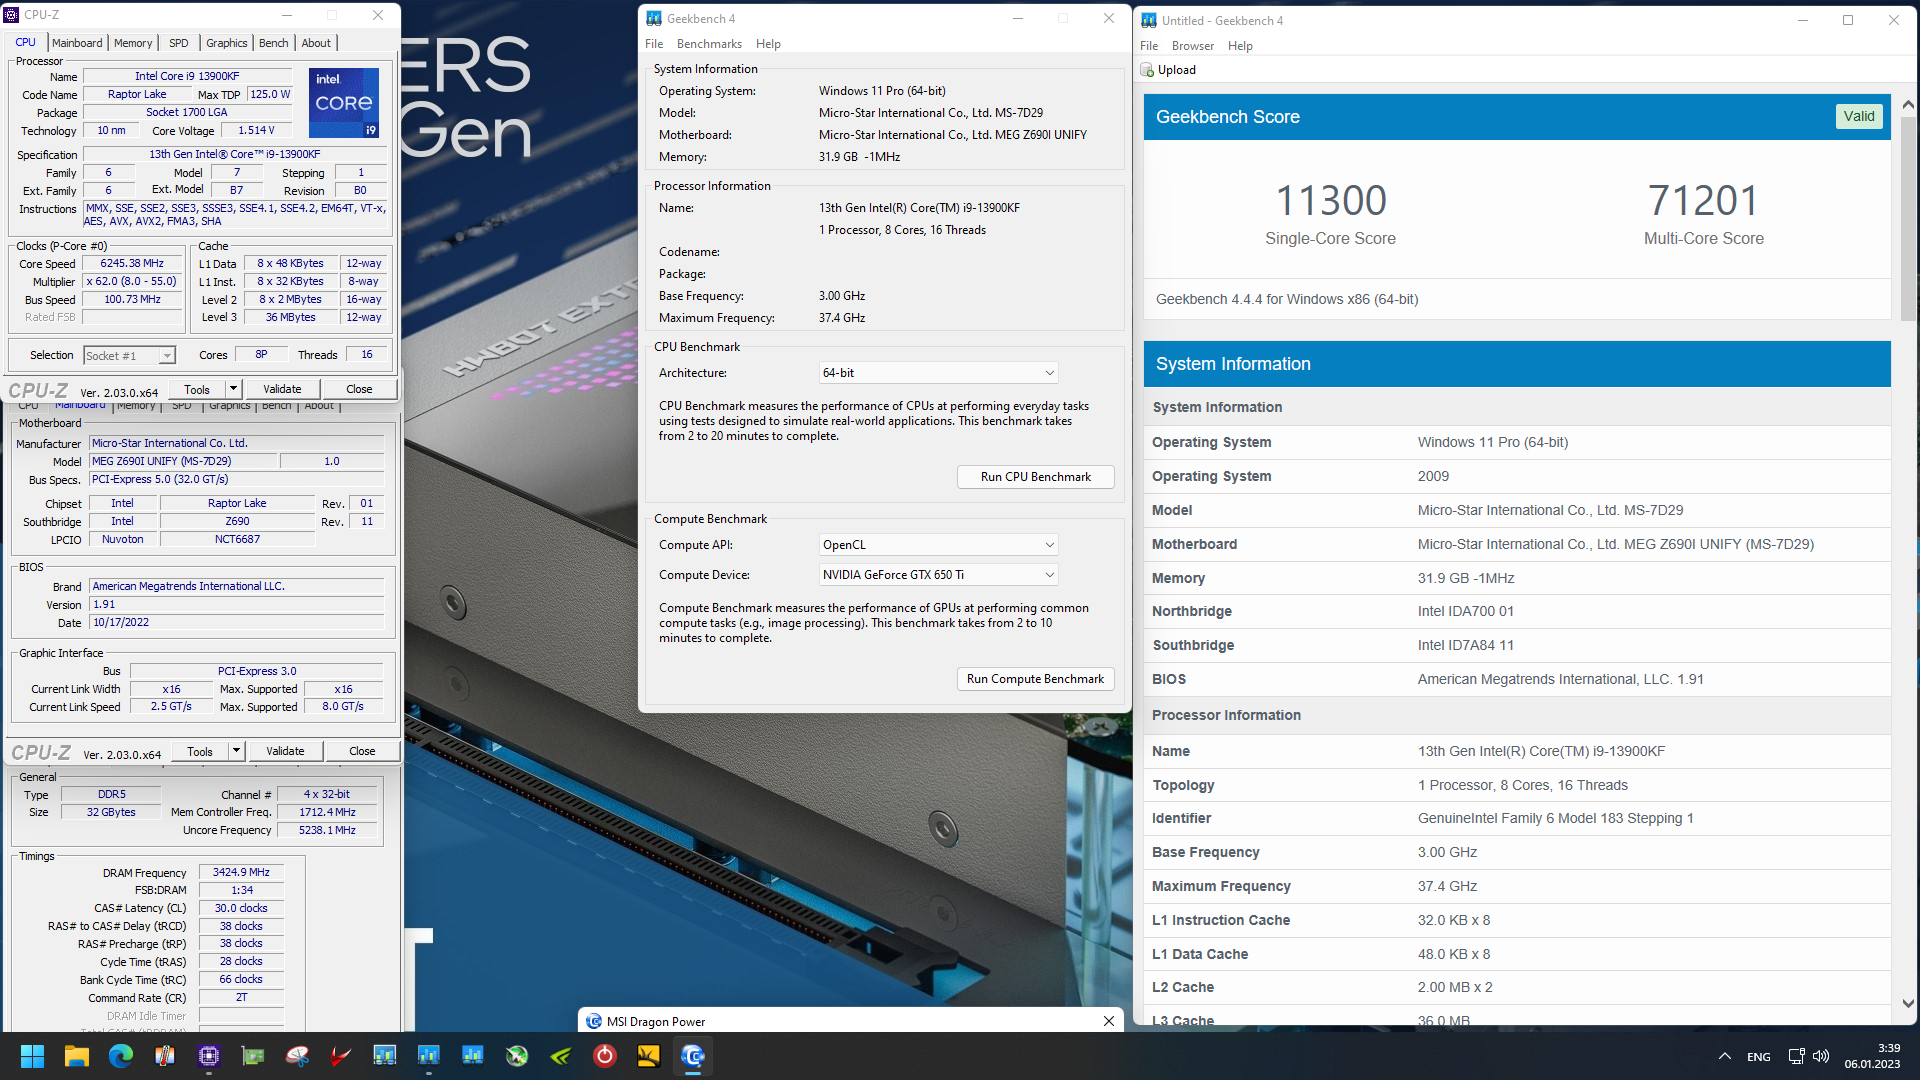
Task: Open the Browser menu in the Untitled Geekbench window
Action: 1193,46
